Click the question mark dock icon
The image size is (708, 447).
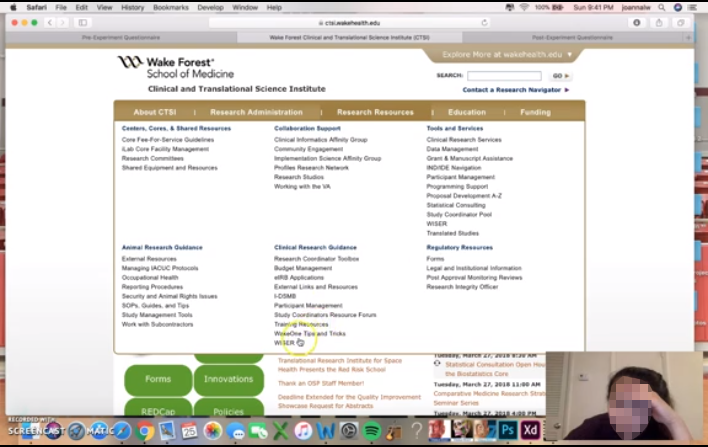(417, 431)
